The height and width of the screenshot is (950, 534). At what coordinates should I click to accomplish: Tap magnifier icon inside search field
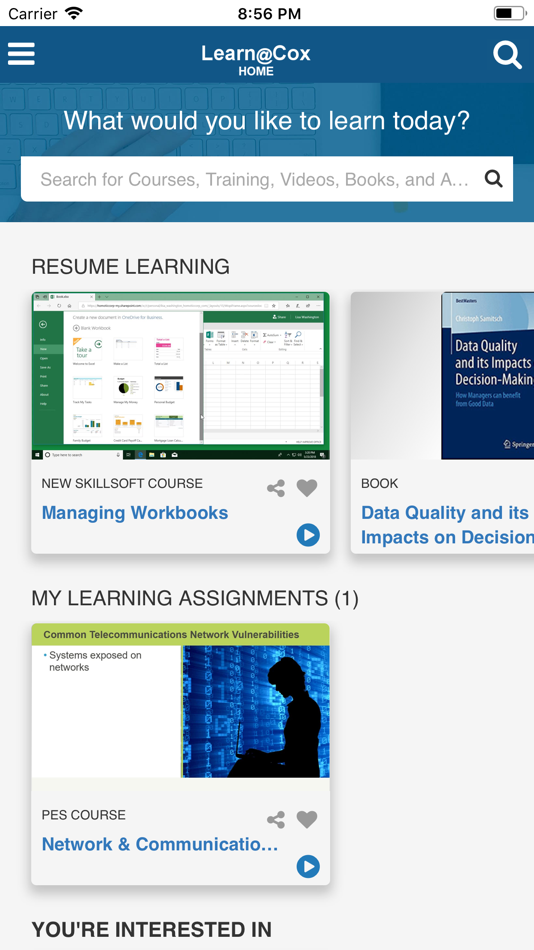[x=494, y=179]
